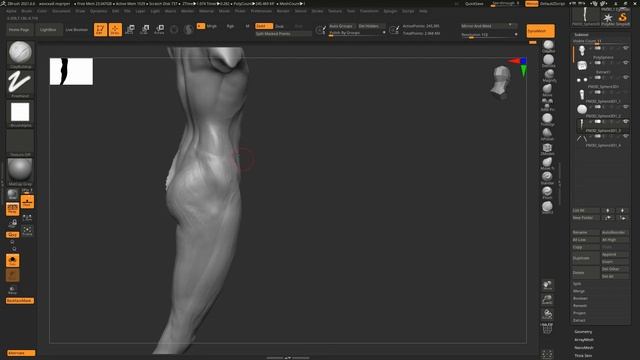
Task: Select the Move gizmo tool
Action: click(130, 29)
